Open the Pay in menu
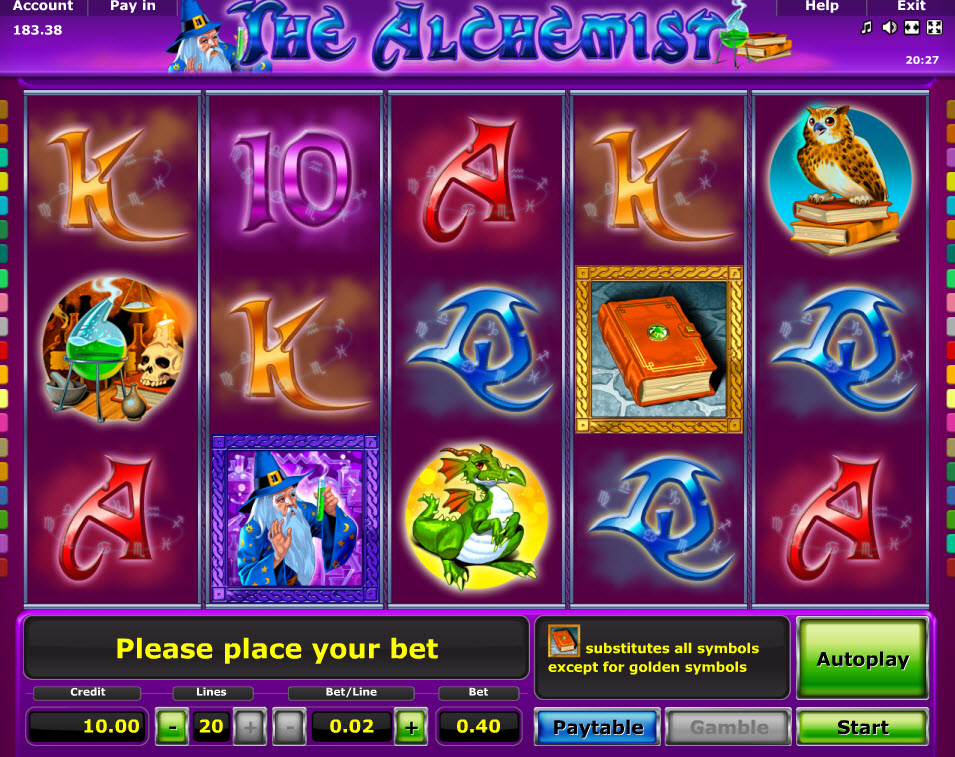Screen dimensions: 955x757 pyautogui.click(x=133, y=7)
